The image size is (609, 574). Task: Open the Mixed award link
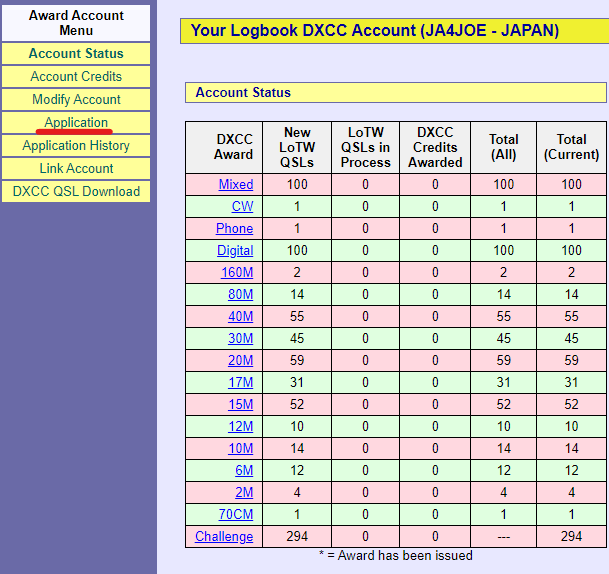[236, 184]
